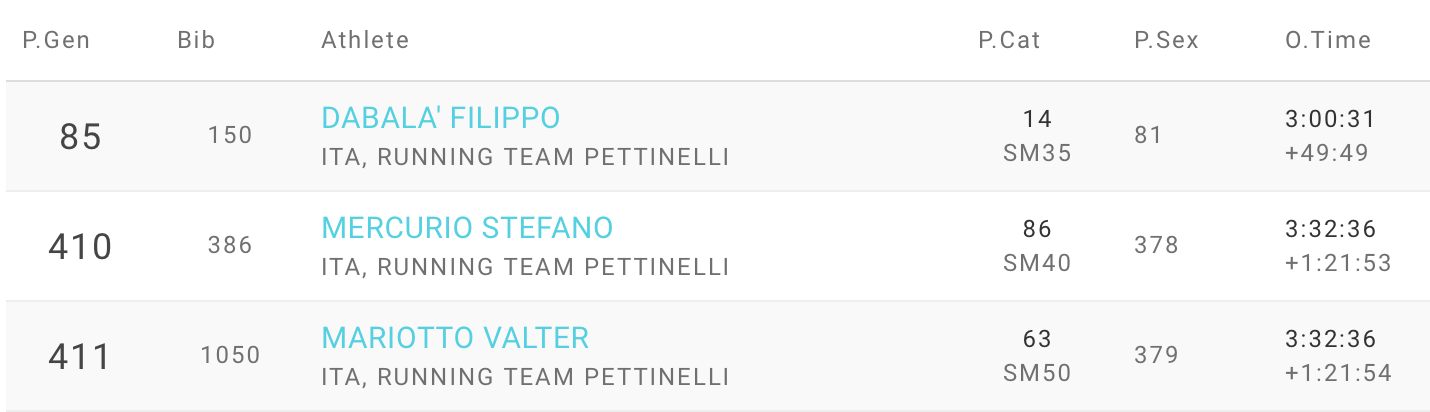Click the SM40 category label
The height and width of the screenshot is (412, 1430).
click(1037, 264)
